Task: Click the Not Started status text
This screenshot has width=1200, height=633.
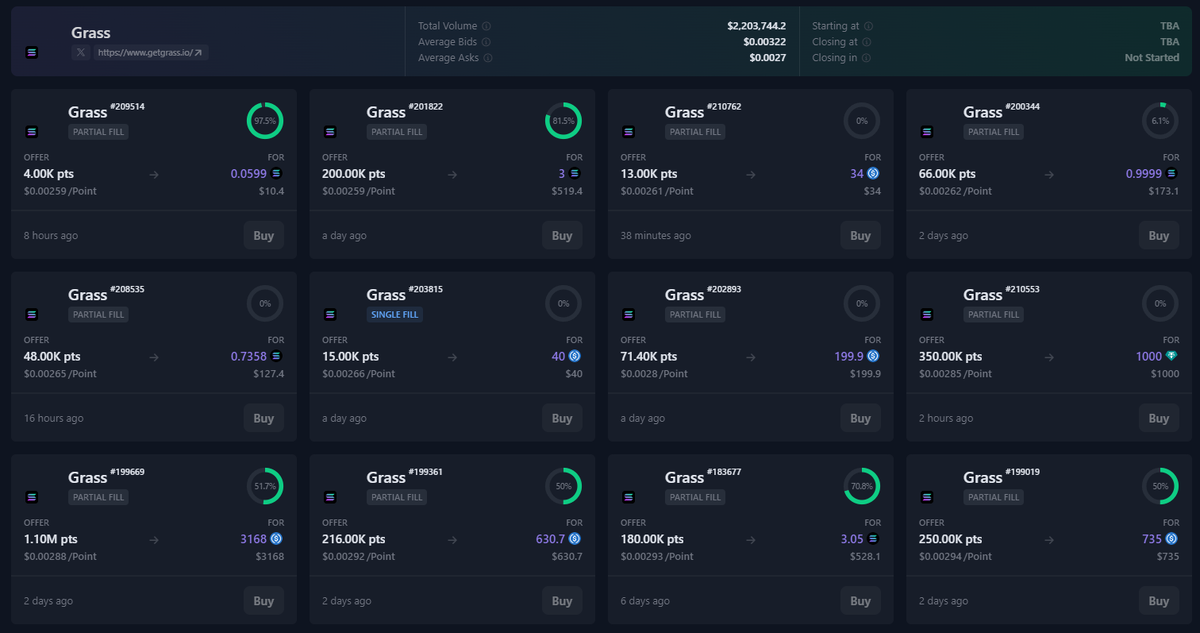Action: click(1152, 58)
